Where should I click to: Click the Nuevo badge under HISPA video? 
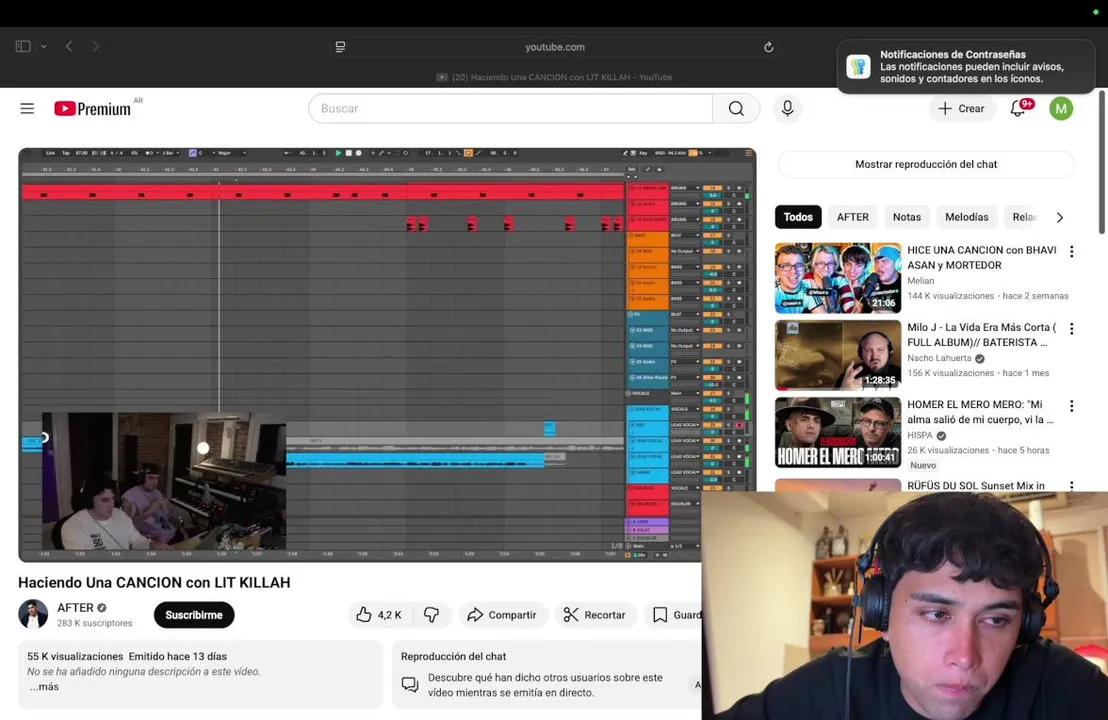[x=923, y=465]
